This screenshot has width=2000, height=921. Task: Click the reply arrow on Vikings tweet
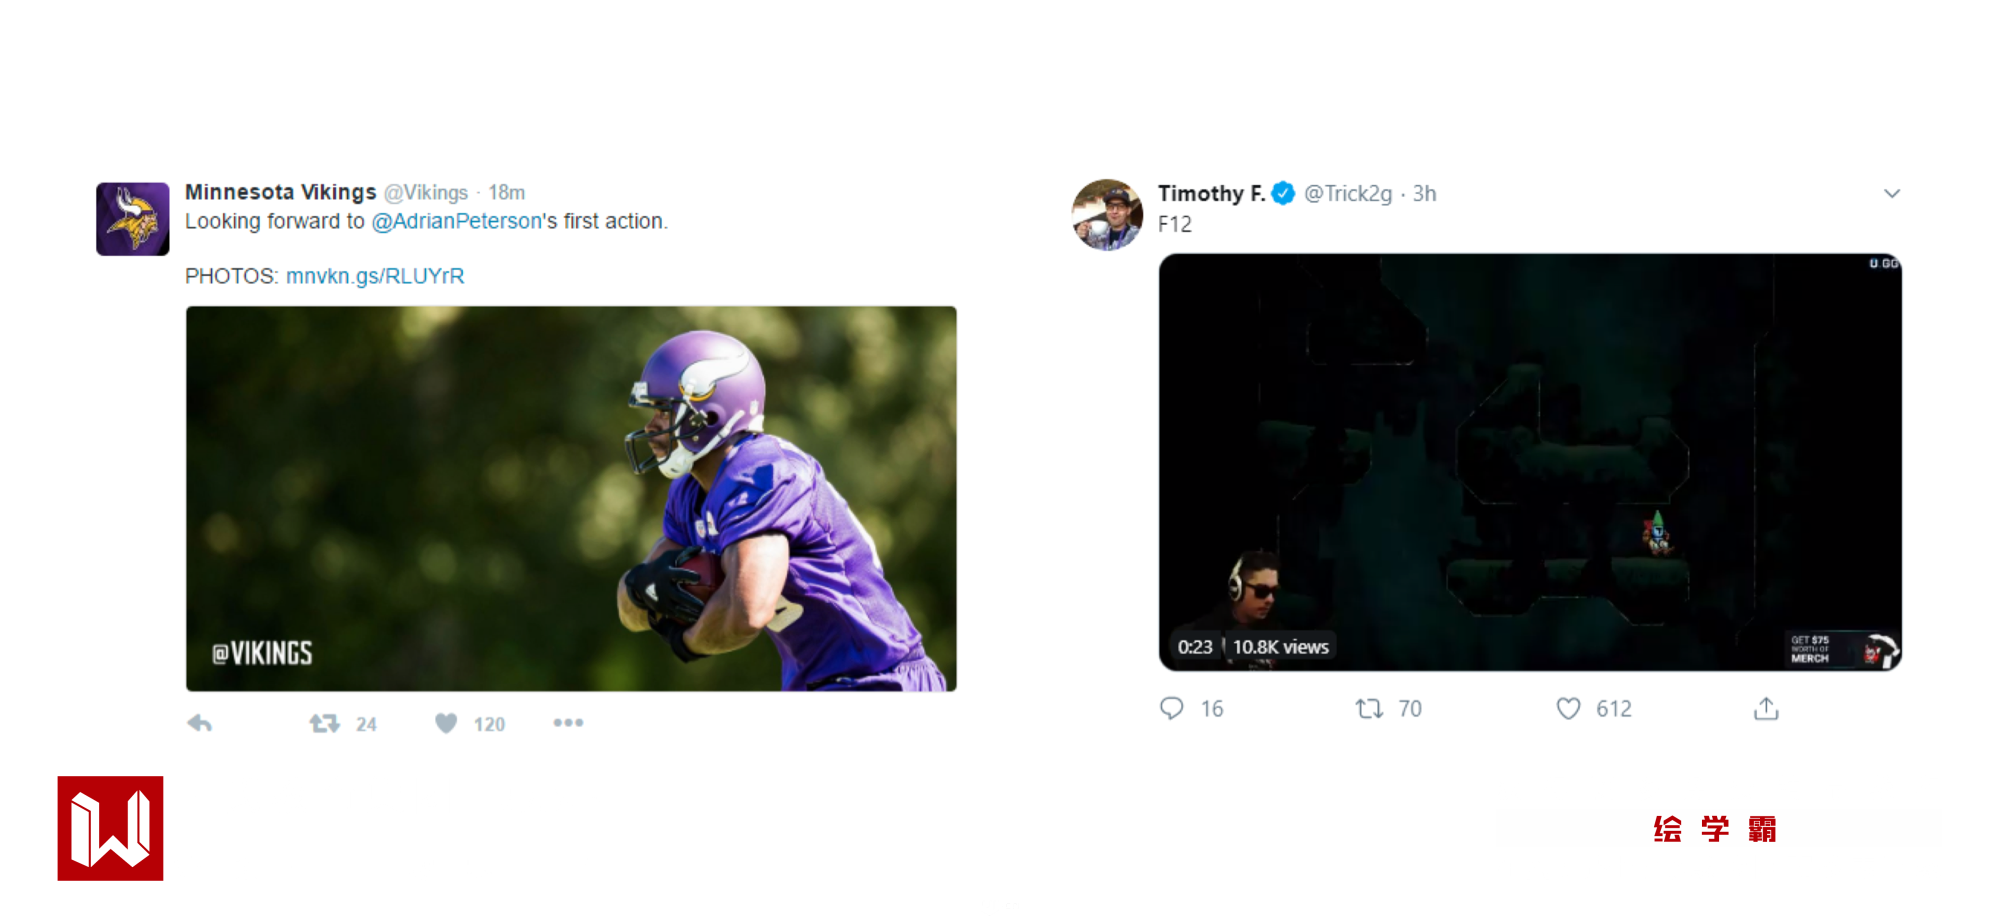point(200,723)
